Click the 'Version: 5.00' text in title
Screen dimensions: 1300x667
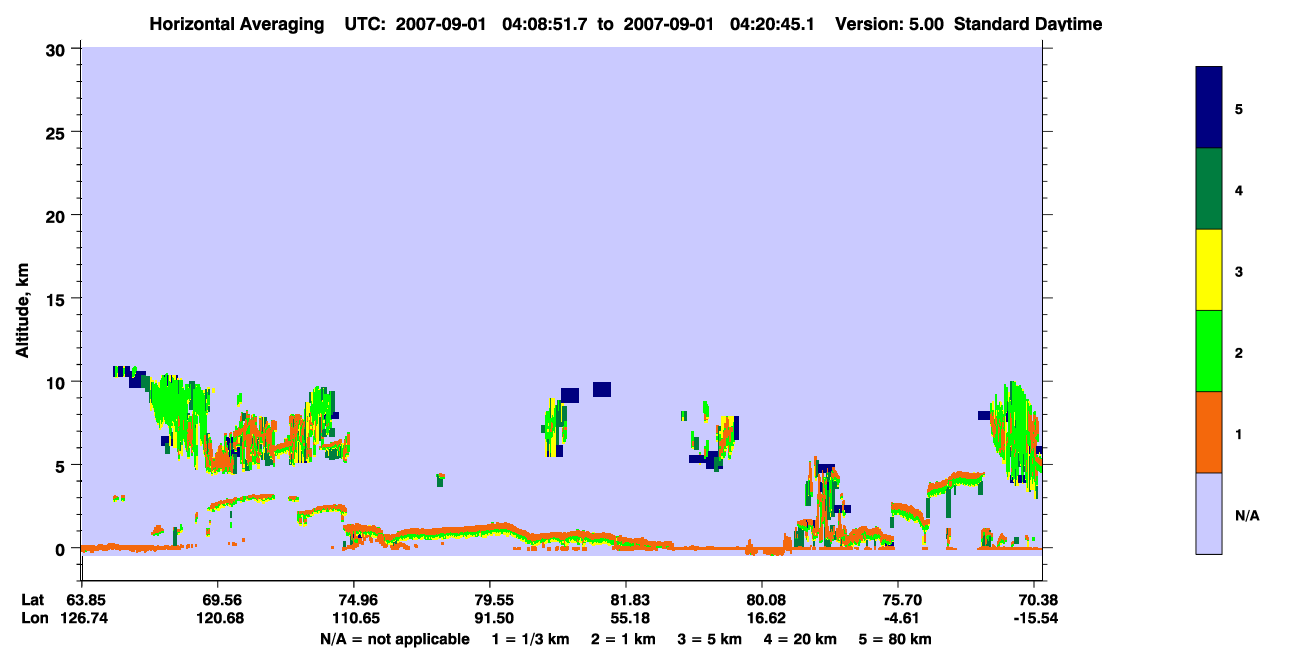pyautogui.click(x=888, y=24)
